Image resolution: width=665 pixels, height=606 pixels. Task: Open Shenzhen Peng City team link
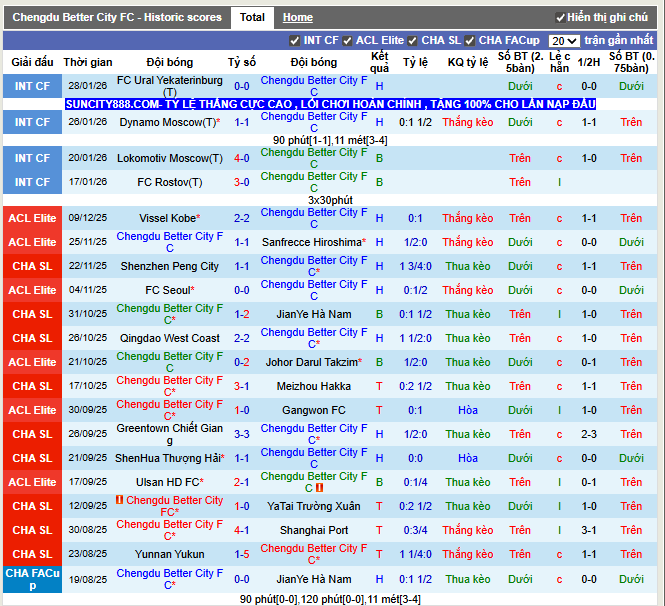(170, 266)
